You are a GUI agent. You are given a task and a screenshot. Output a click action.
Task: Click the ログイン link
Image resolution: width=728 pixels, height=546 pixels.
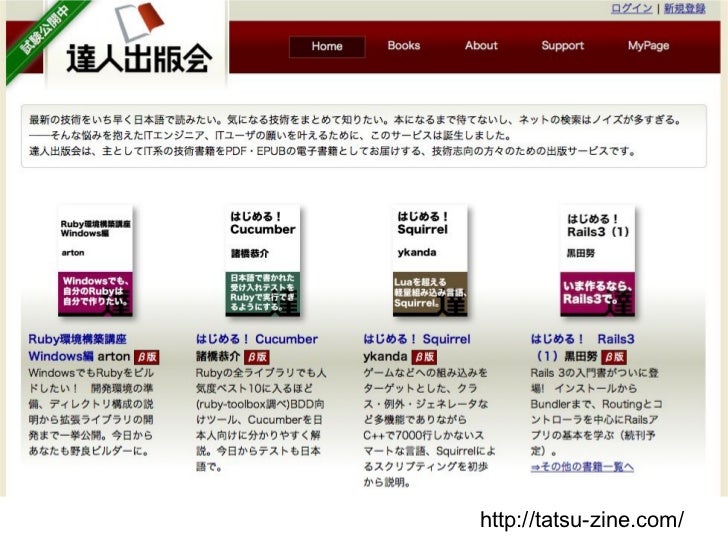631,8
